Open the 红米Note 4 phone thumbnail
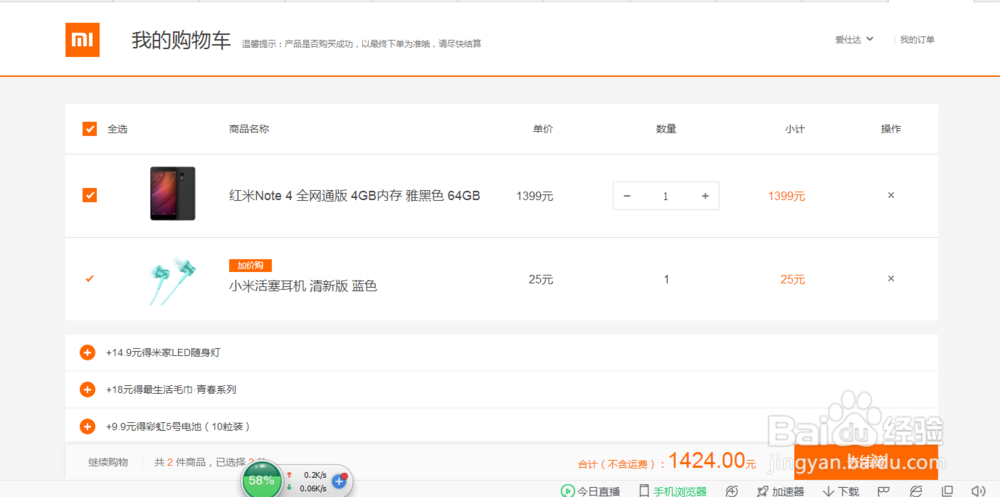This screenshot has height=497, width=1000. point(173,193)
